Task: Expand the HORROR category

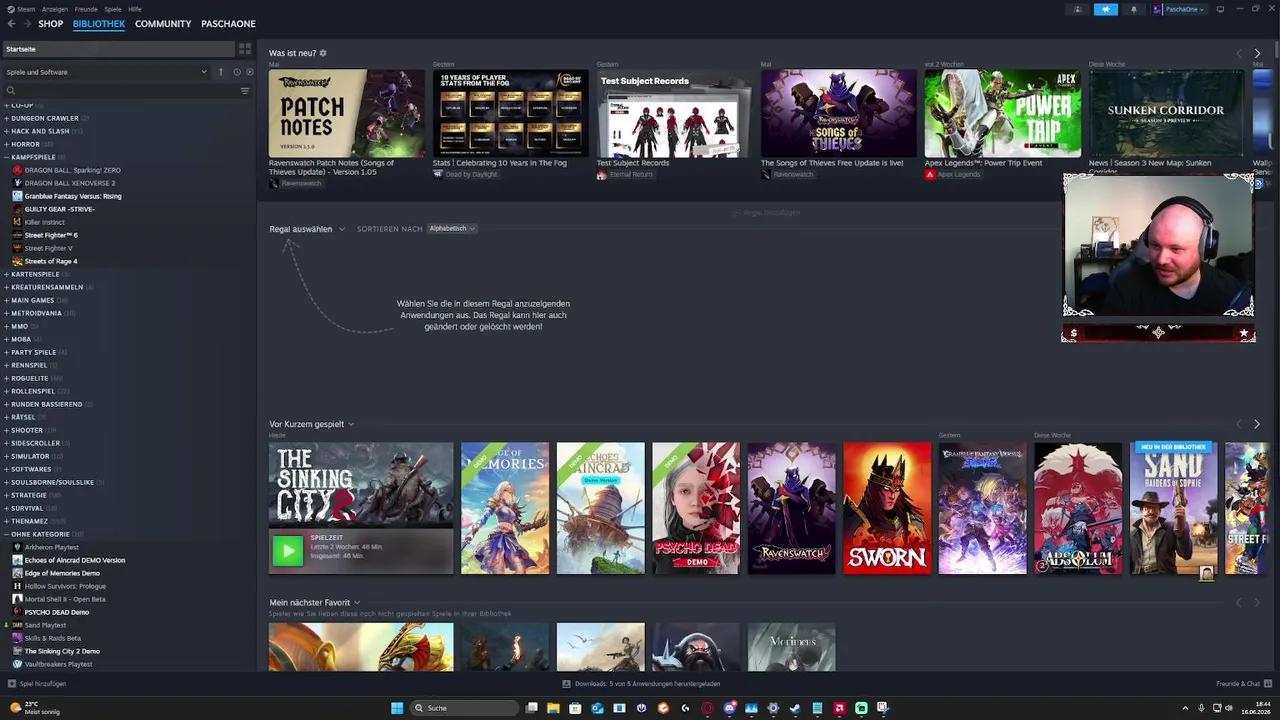Action: 6,144
